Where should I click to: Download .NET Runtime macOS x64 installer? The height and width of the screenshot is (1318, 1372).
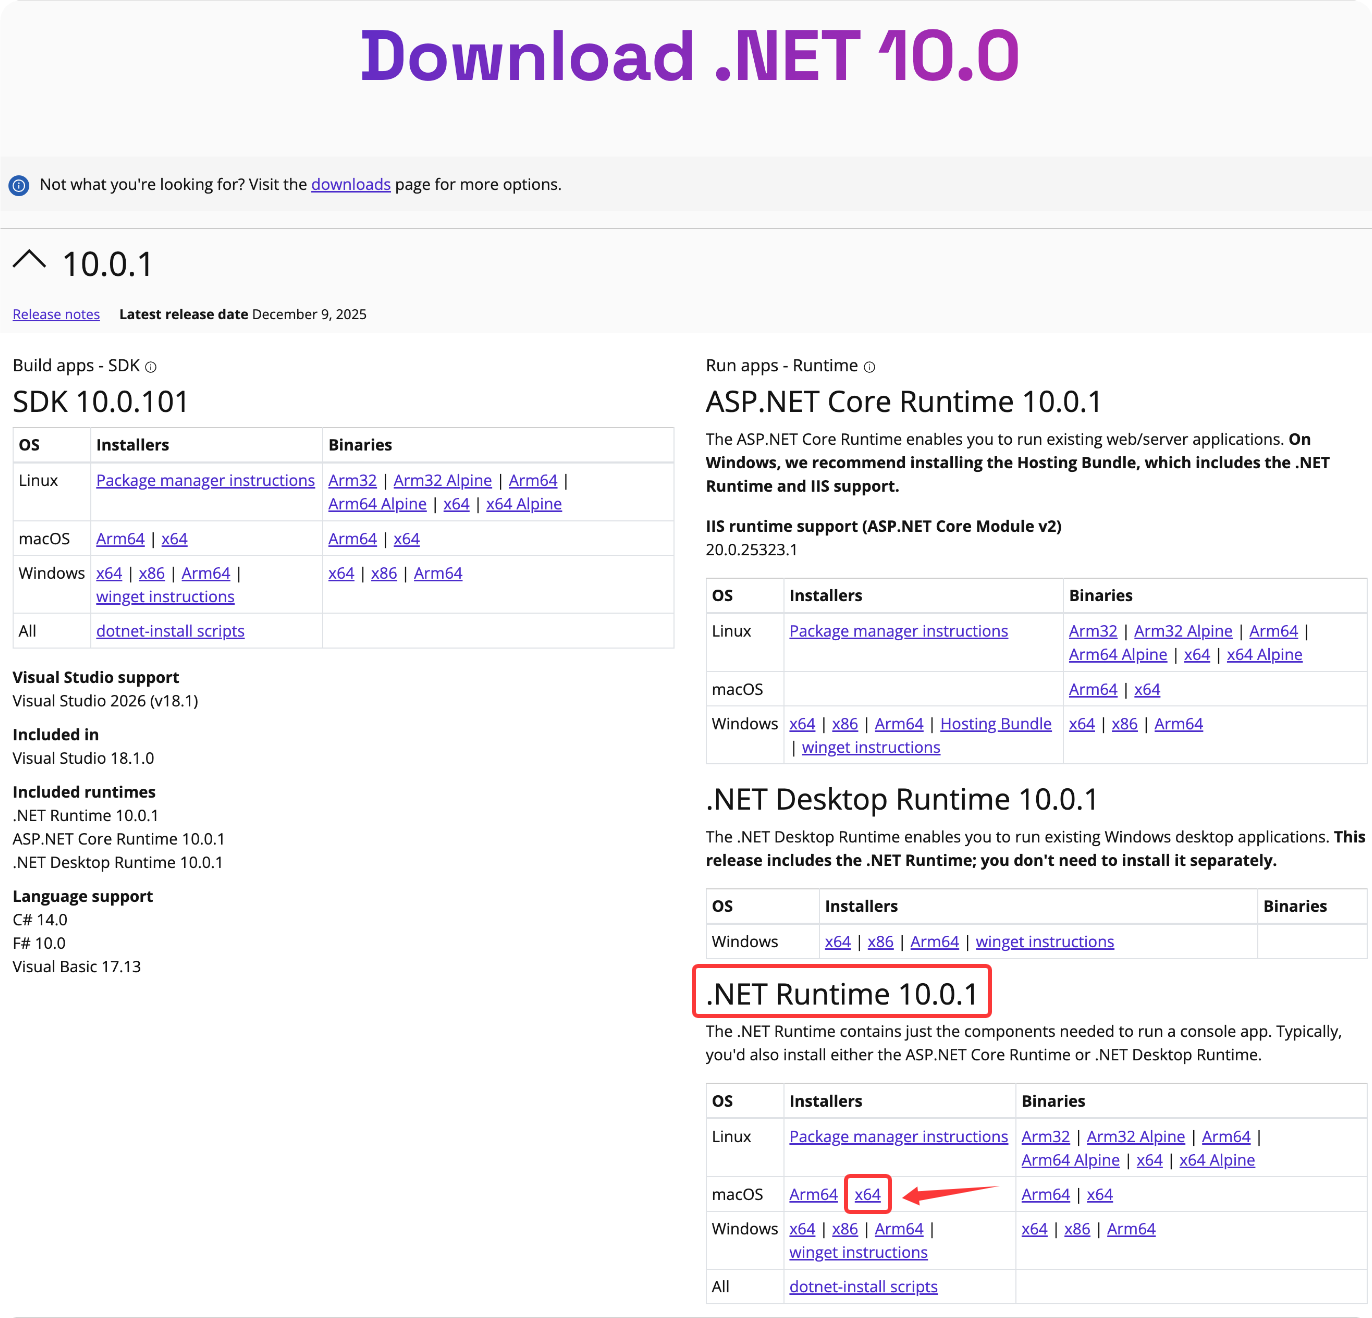click(868, 1195)
